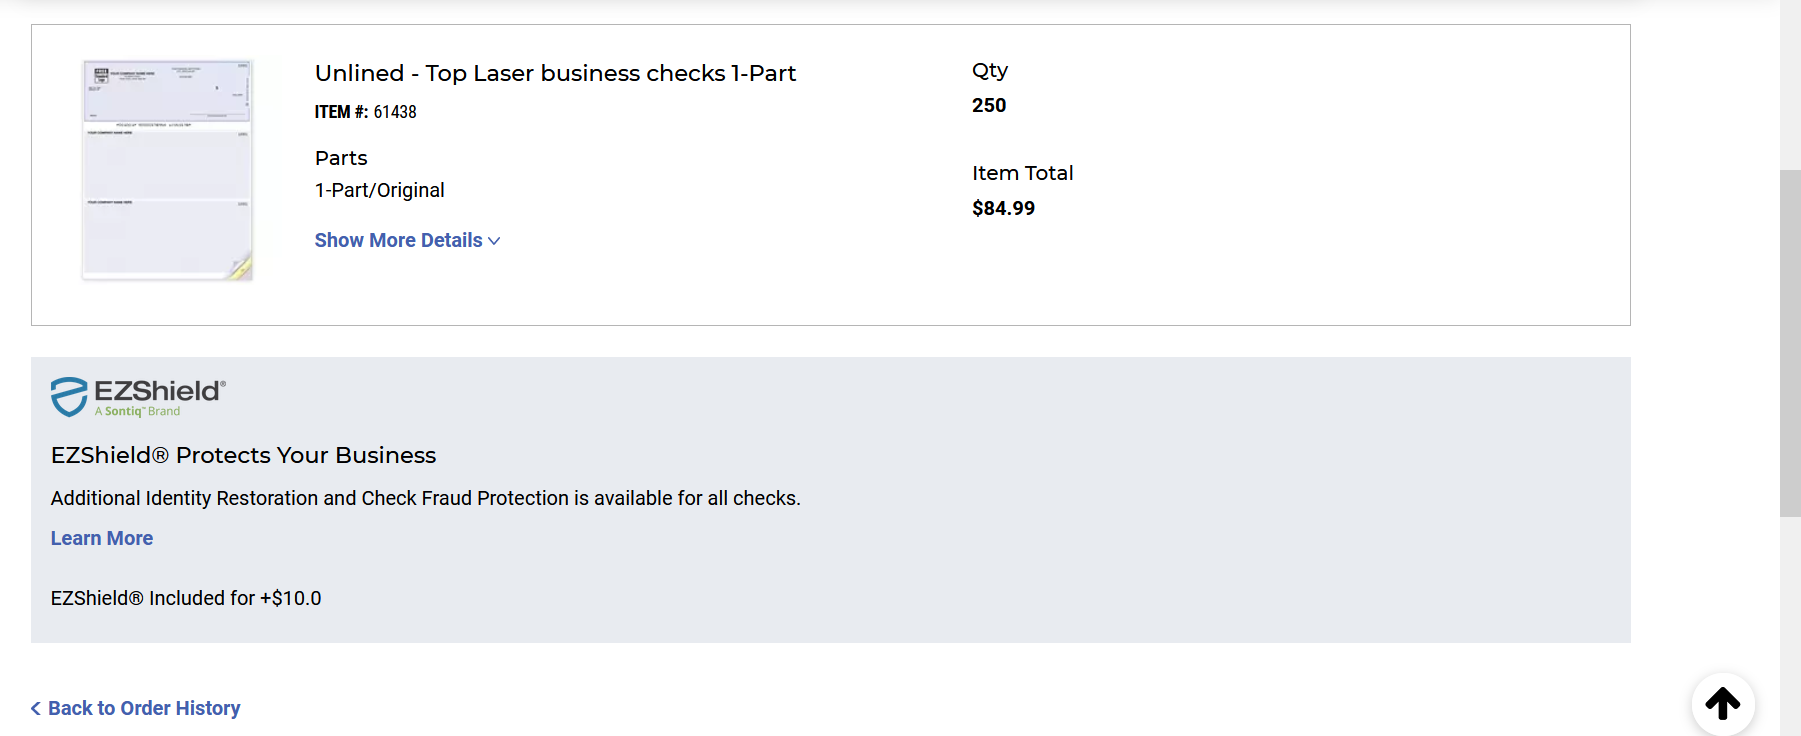This screenshot has width=1801, height=736.
Task: Open the Show More Details link
Action: tap(398, 241)
